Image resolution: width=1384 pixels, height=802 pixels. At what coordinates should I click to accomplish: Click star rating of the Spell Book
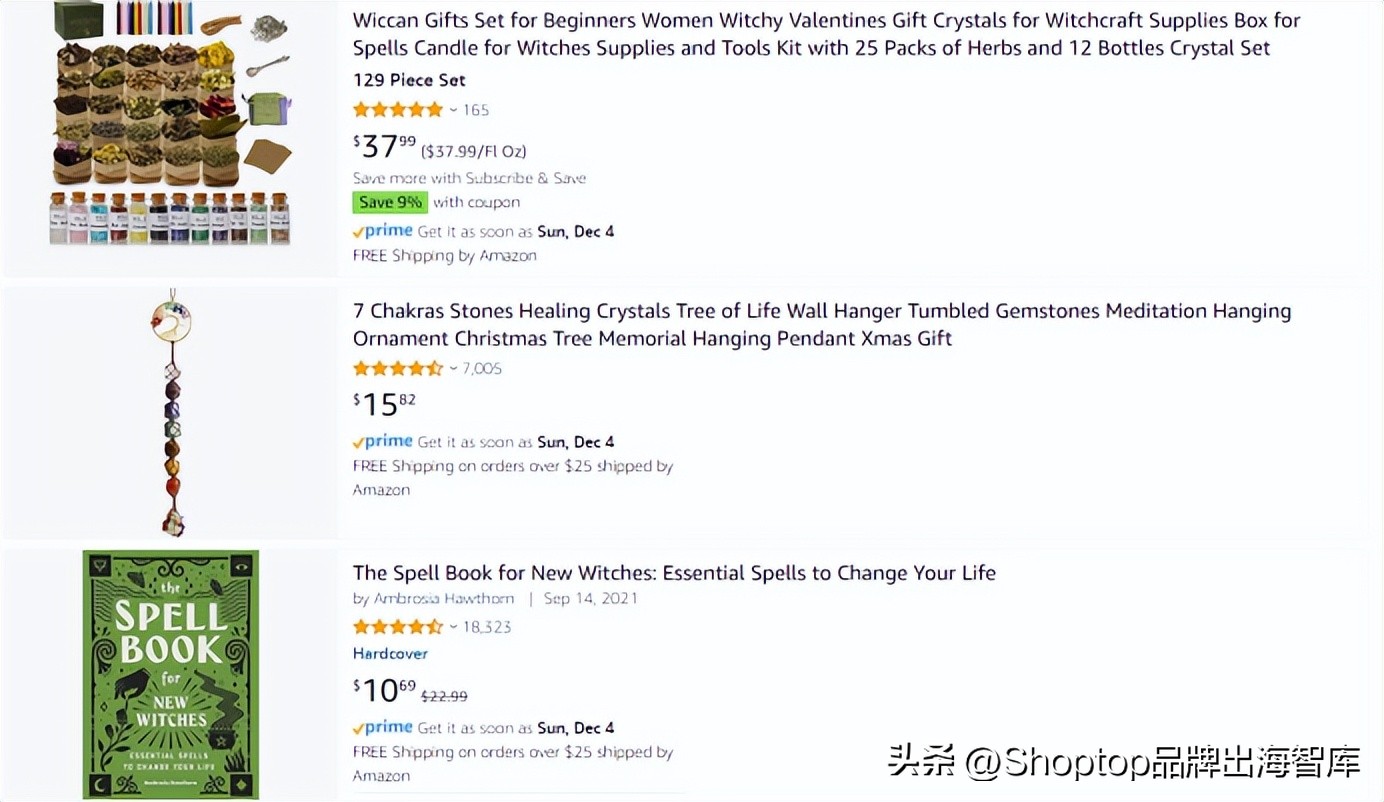397,627
